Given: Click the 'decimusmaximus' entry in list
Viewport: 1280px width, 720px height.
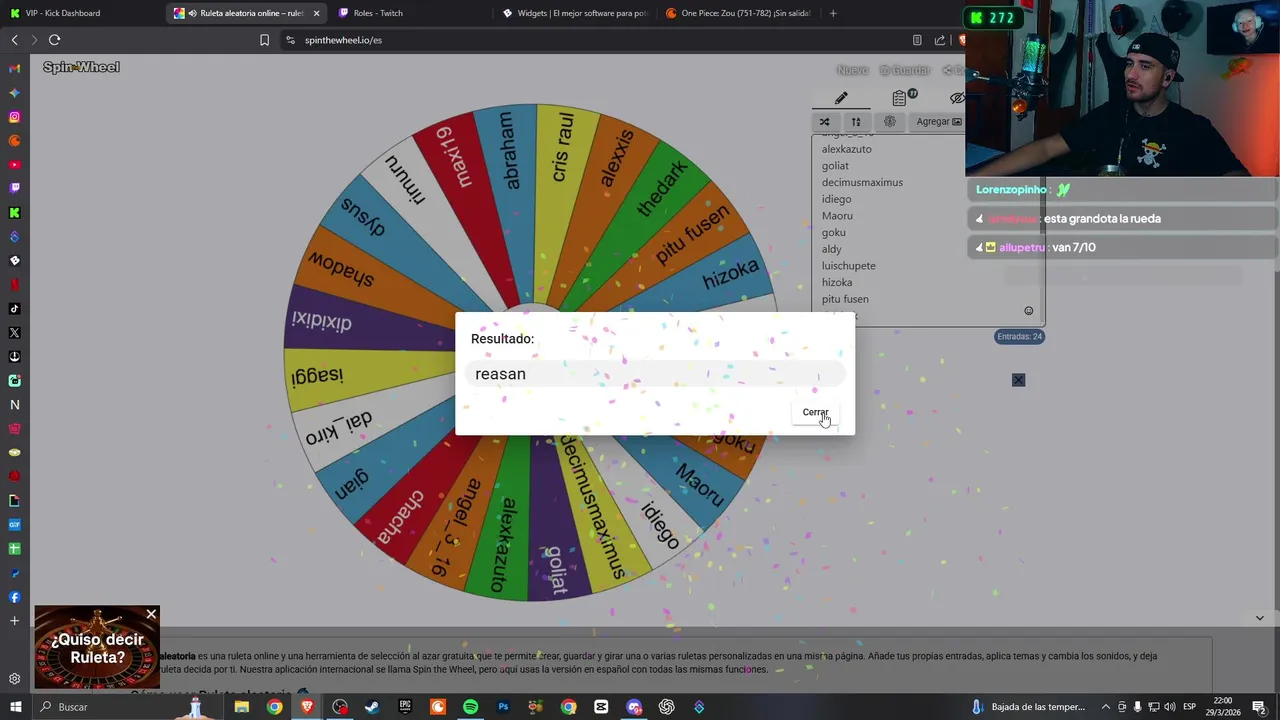Looking at the screenshot, I should [x=862, y=182].
